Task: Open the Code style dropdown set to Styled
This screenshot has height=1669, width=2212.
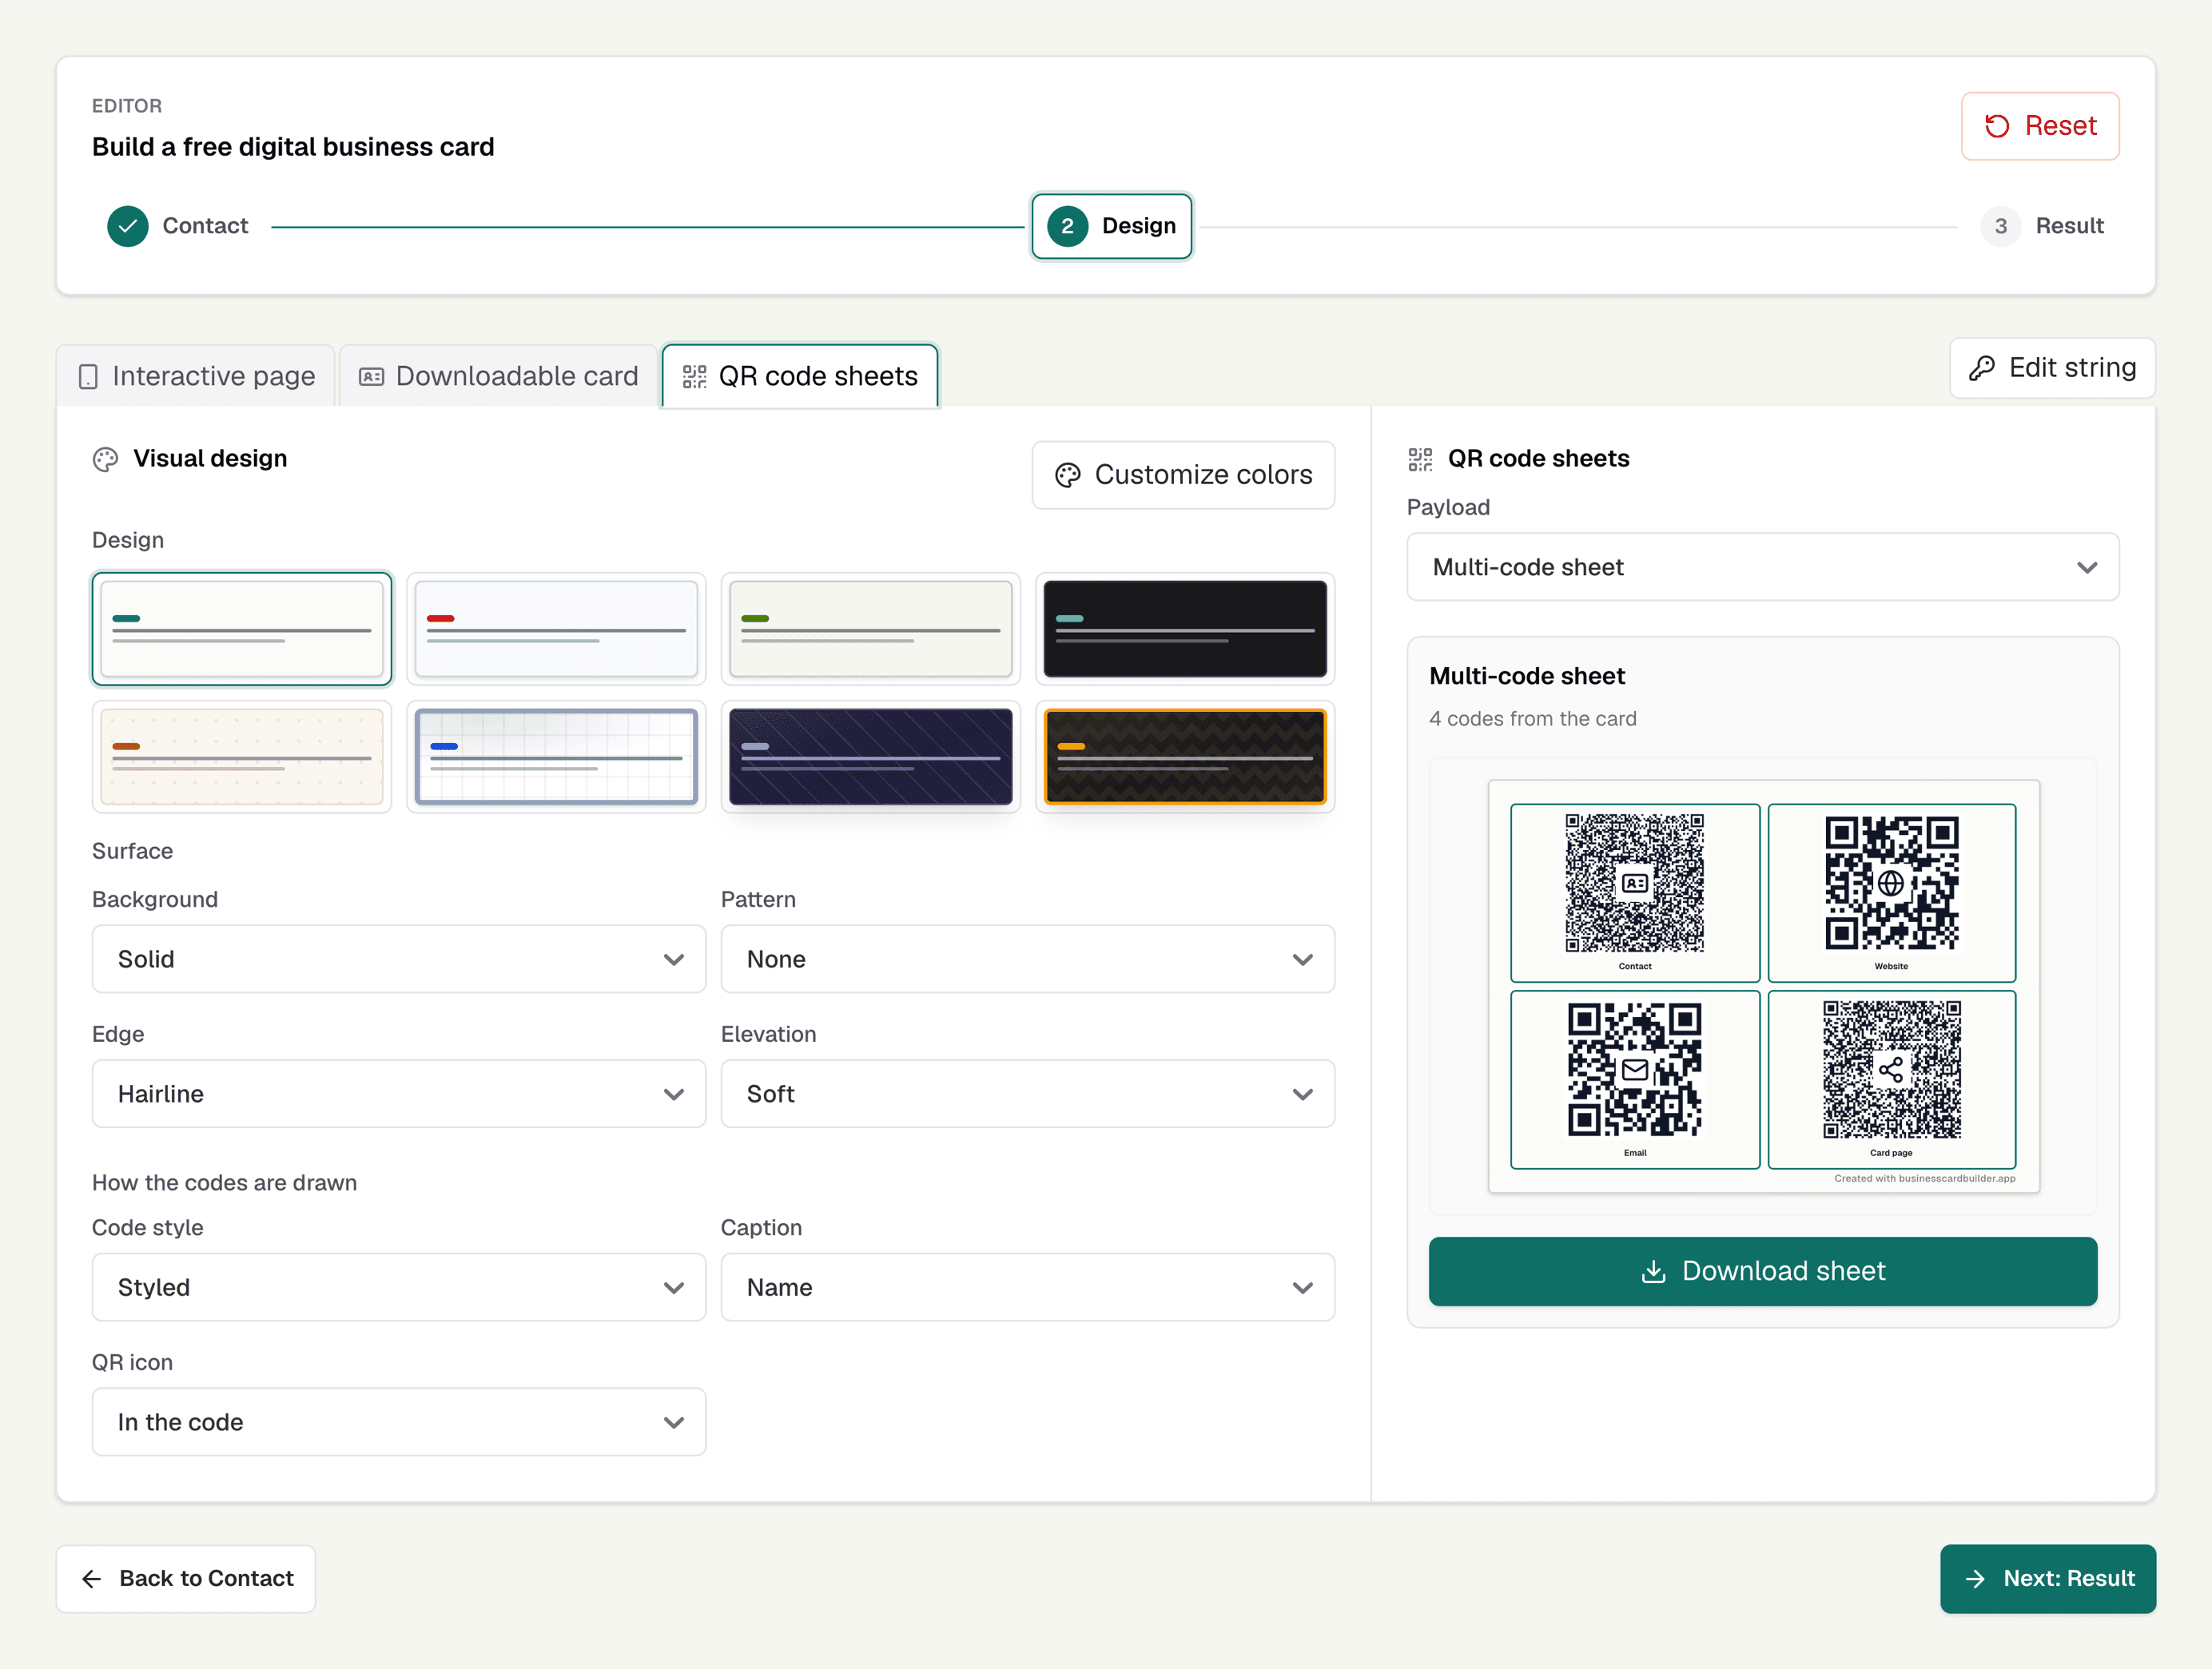Action: [x=399, y=1287]
